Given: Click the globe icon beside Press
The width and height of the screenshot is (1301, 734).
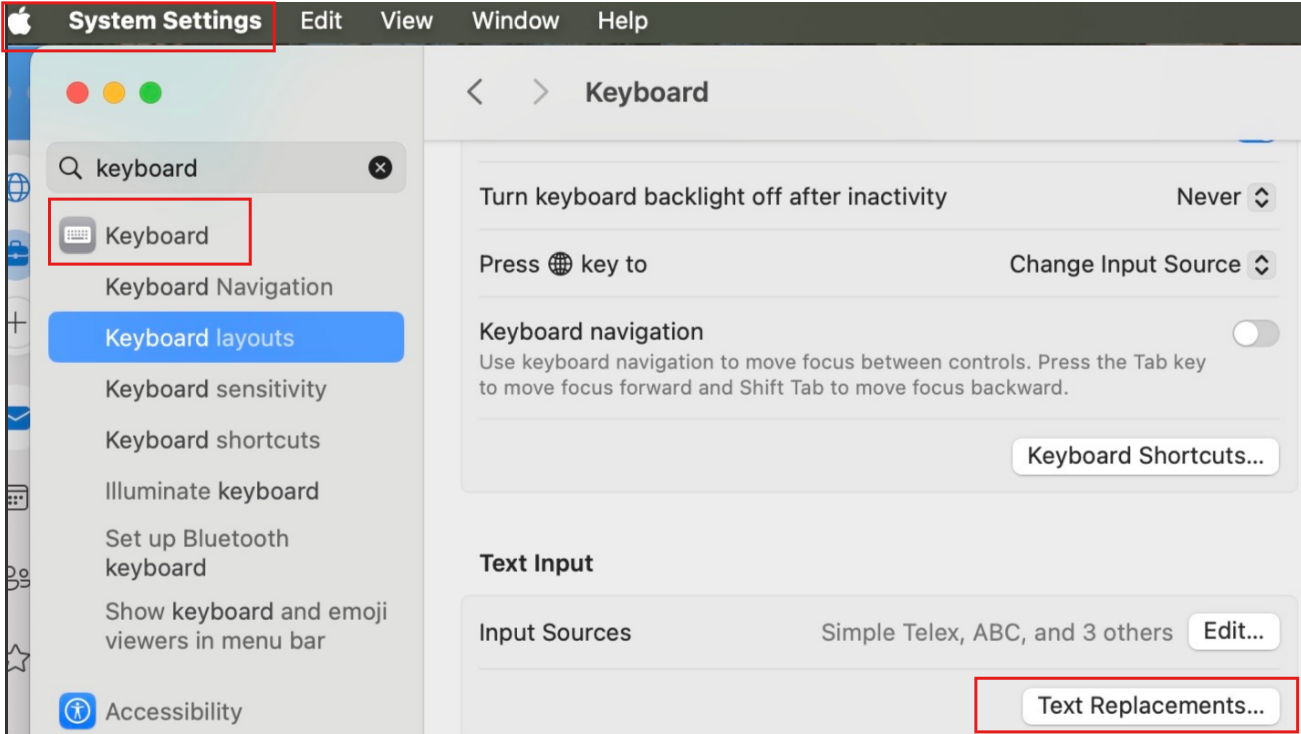Looking at the screenshot, I should pyautogui.click(x=561, y=265).
